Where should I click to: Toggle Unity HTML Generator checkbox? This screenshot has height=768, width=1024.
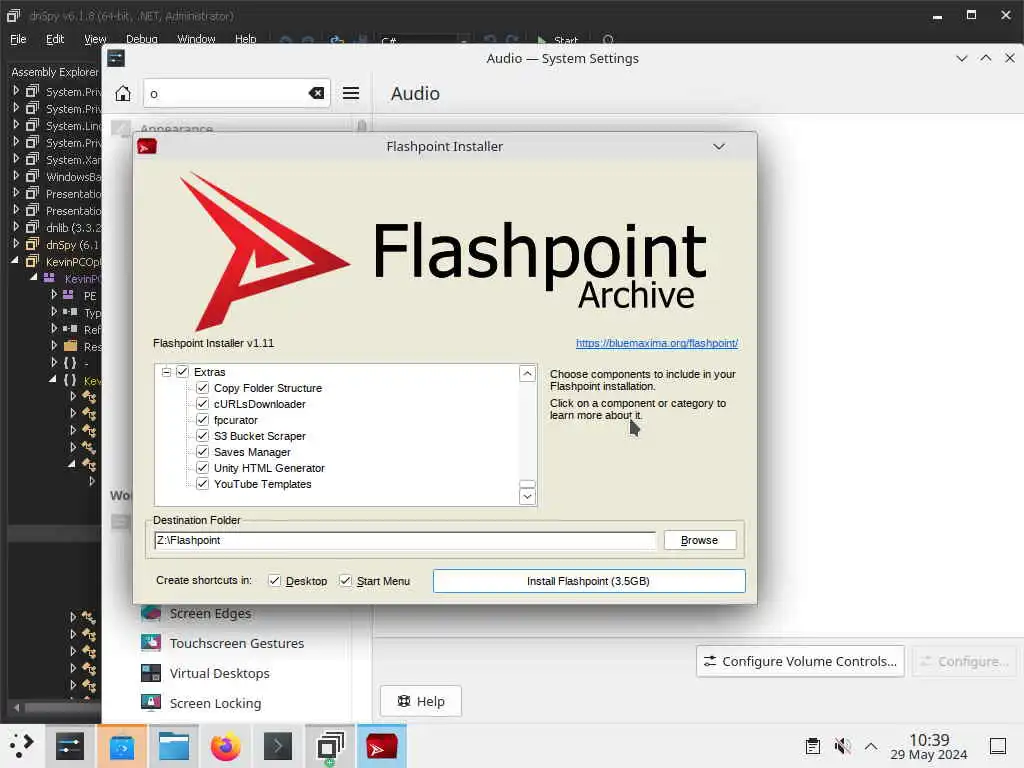(202, 468)
